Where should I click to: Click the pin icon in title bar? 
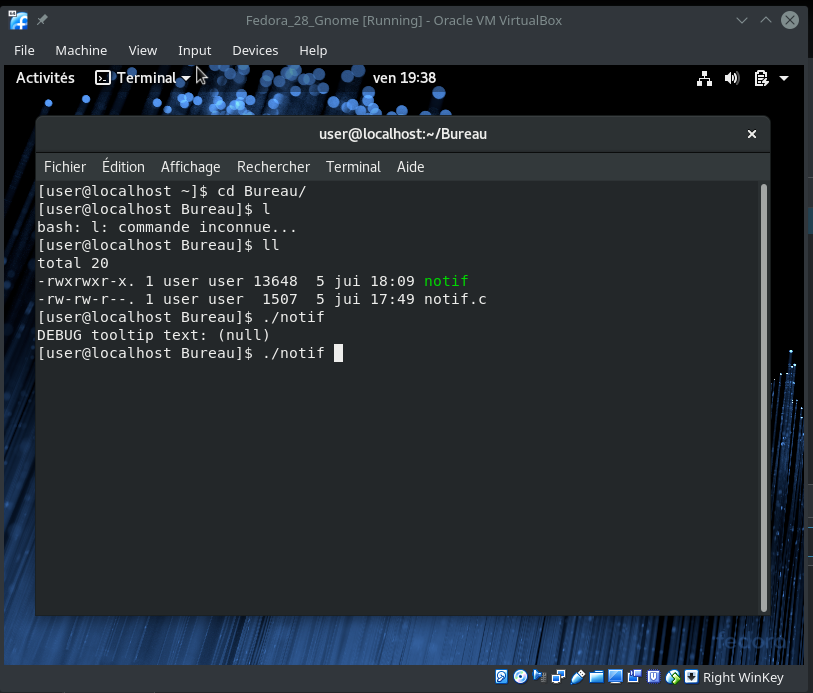tap(43, 20)
